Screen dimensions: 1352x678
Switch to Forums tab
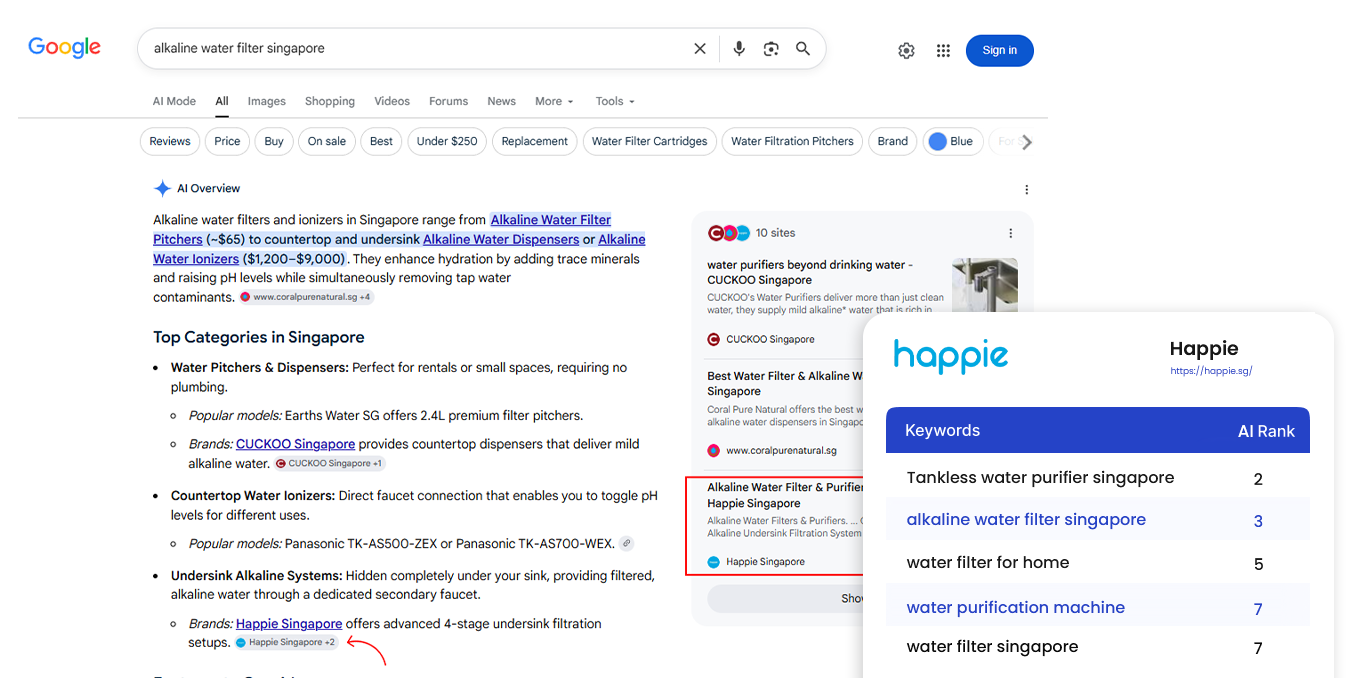[448, 101]
